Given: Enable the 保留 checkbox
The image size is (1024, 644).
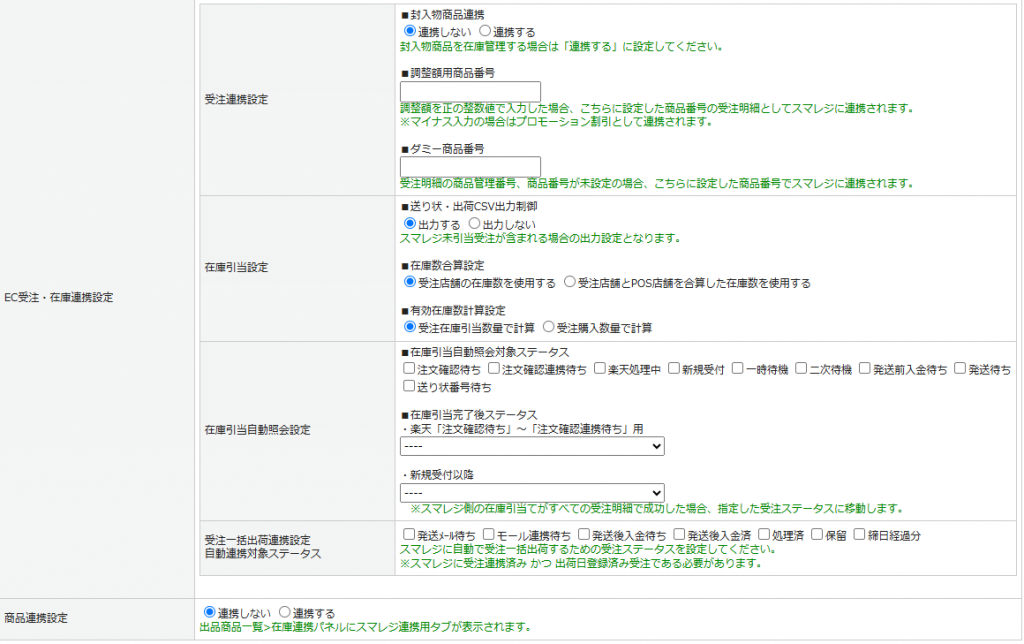Looking at the screenshot, I should click(817, 534).
